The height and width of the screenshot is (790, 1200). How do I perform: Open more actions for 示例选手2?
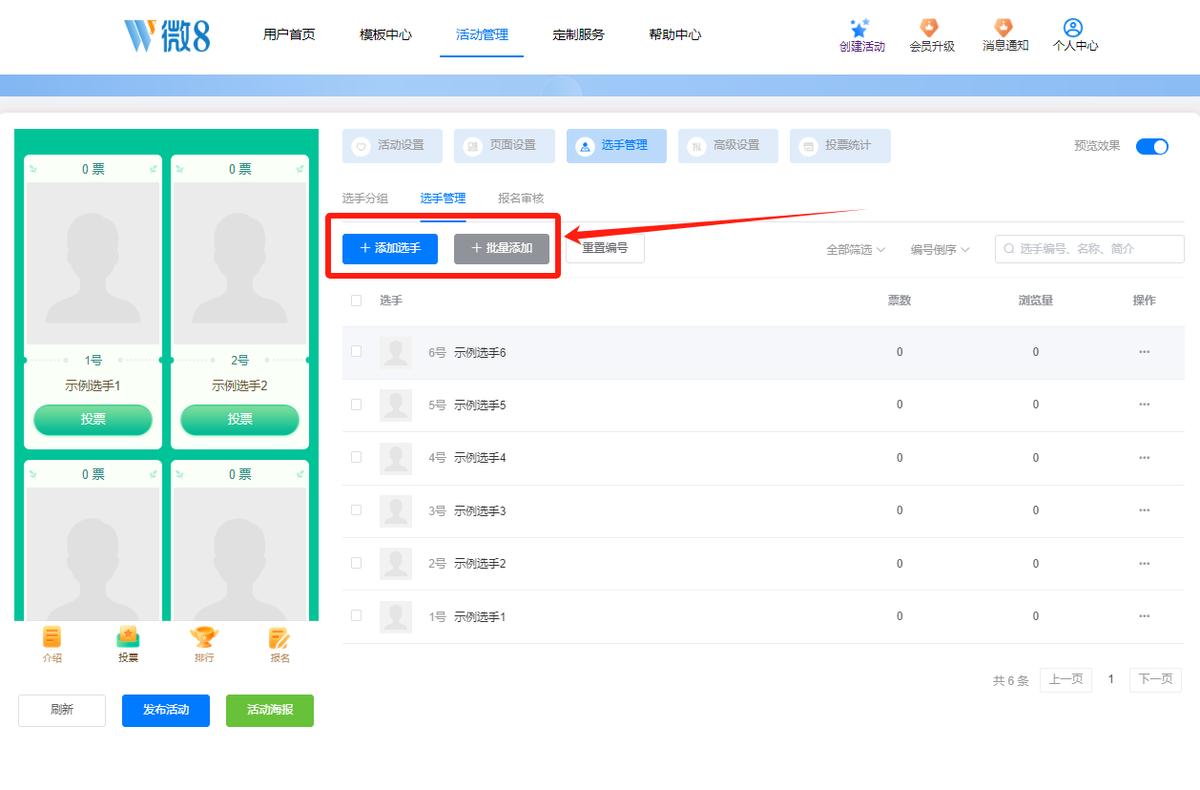pyautogui.click(x=1144, y=564)
